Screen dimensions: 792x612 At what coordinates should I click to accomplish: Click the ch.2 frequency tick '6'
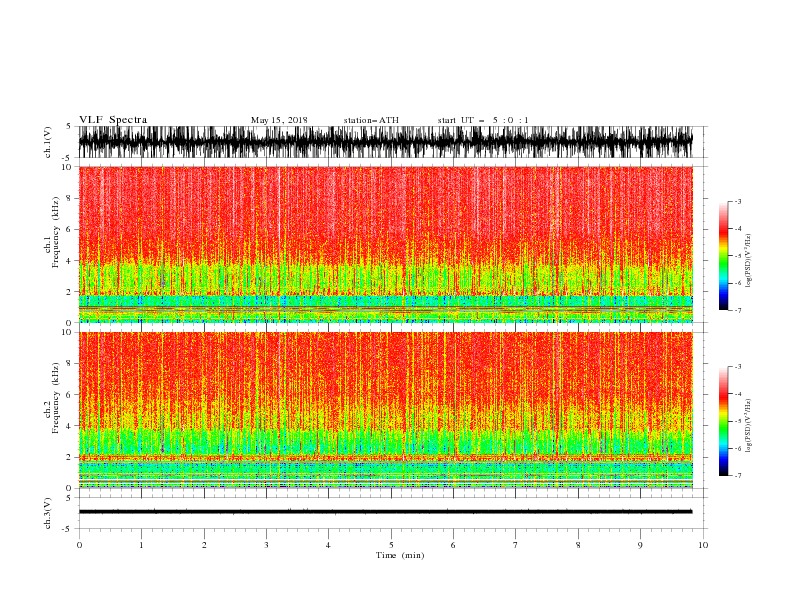69,395
